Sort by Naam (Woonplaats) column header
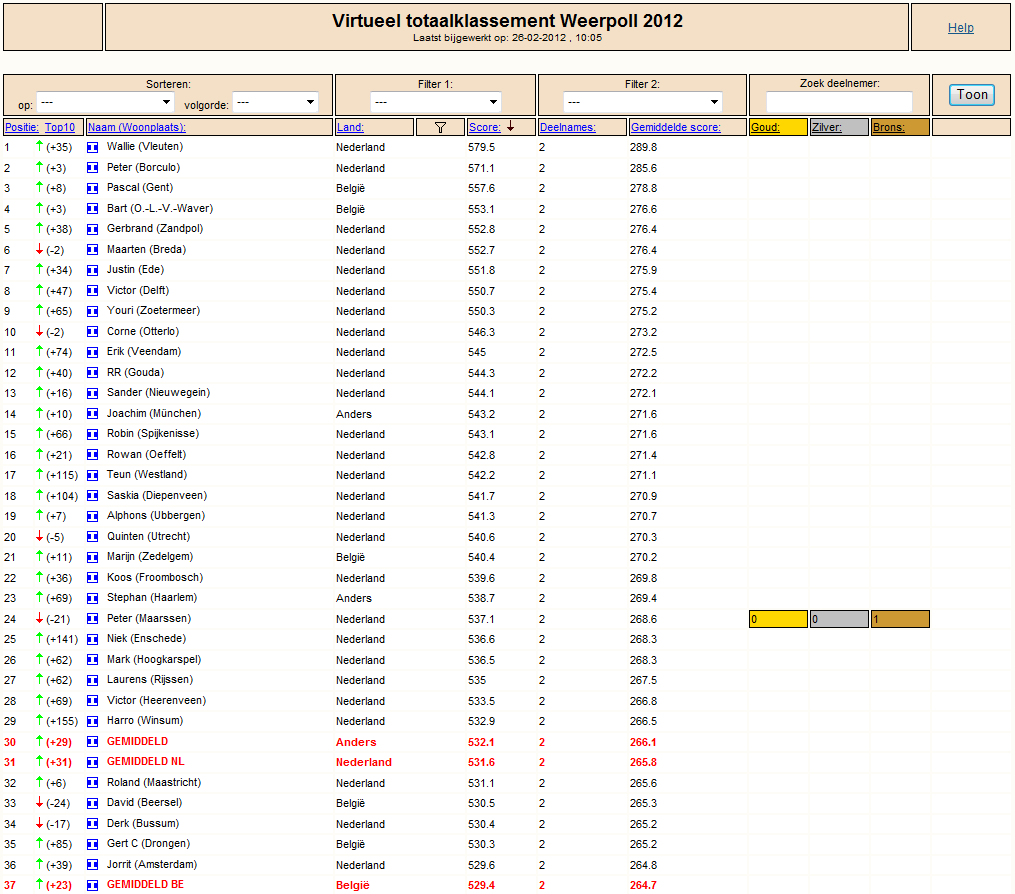Viewport: 1015px width, 894px height. pos(137,128)
